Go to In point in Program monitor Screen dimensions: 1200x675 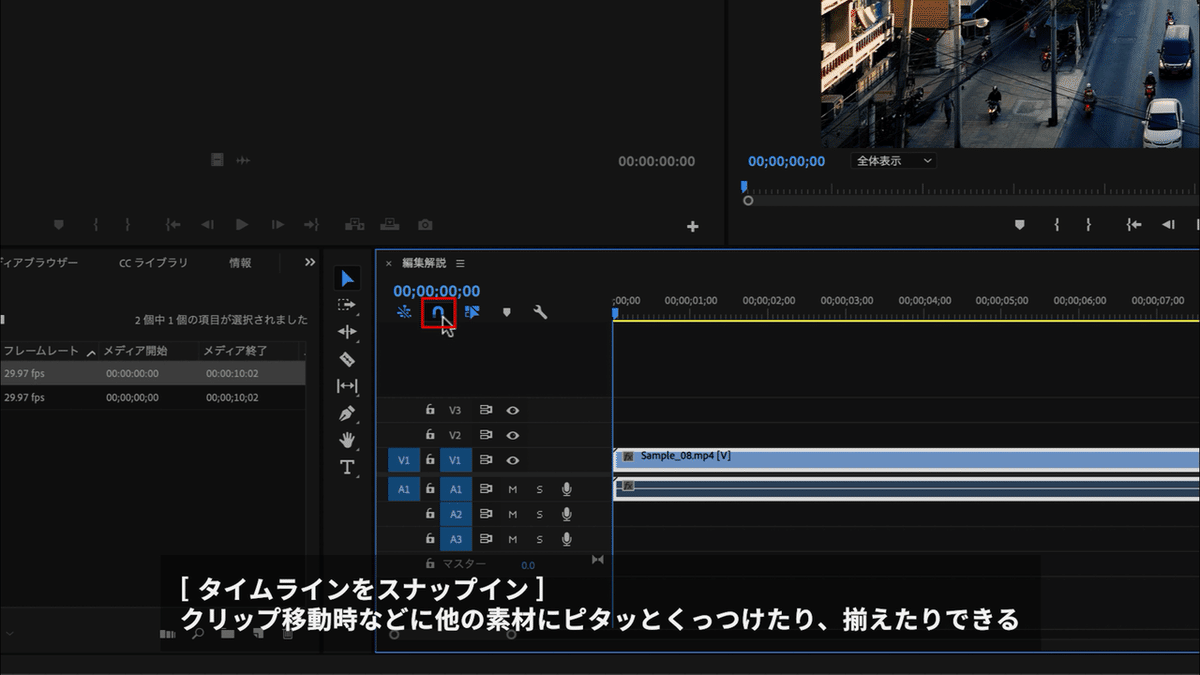click(x=1134, y=225)
